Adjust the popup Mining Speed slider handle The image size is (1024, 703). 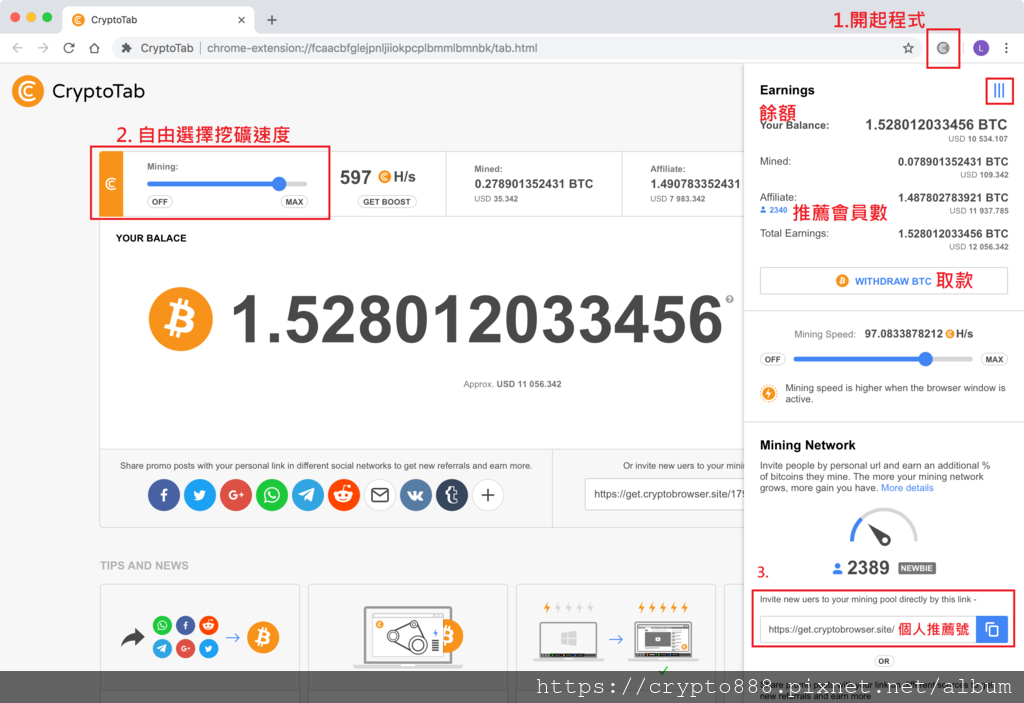click(925, 359)
